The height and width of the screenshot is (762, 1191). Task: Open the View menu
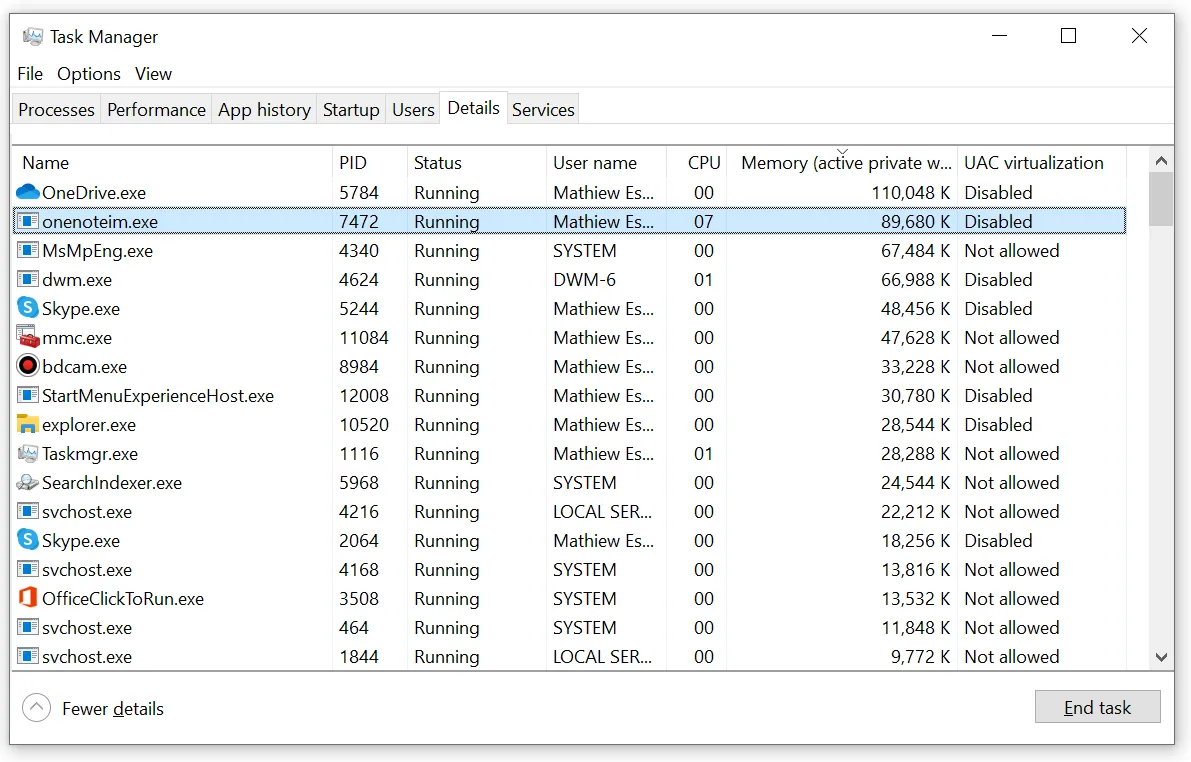153,74
